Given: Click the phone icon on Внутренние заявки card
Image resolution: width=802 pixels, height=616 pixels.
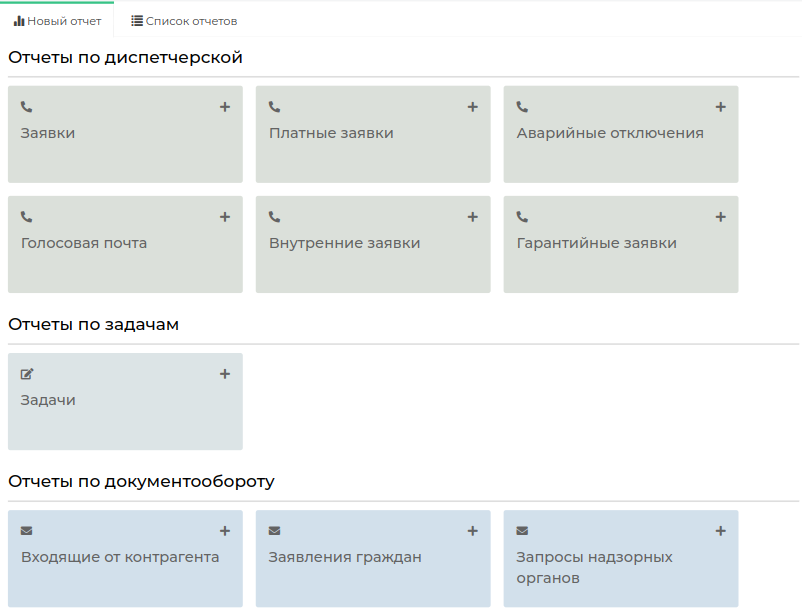Looking at the screenshot, I should tap(274, 217).
